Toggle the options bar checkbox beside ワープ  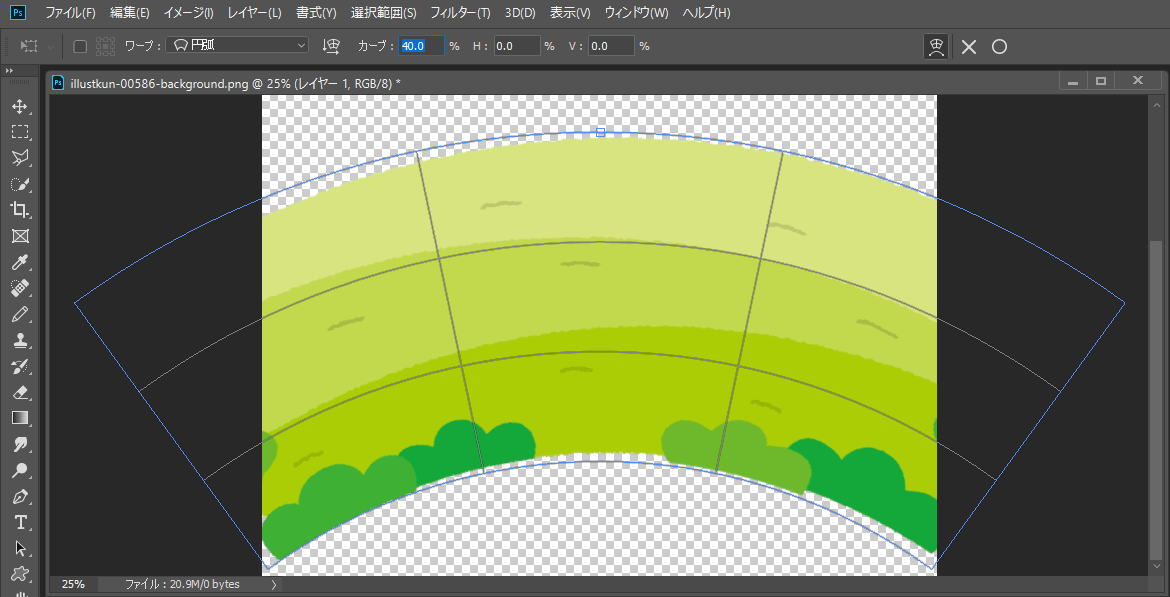point(80,46)
